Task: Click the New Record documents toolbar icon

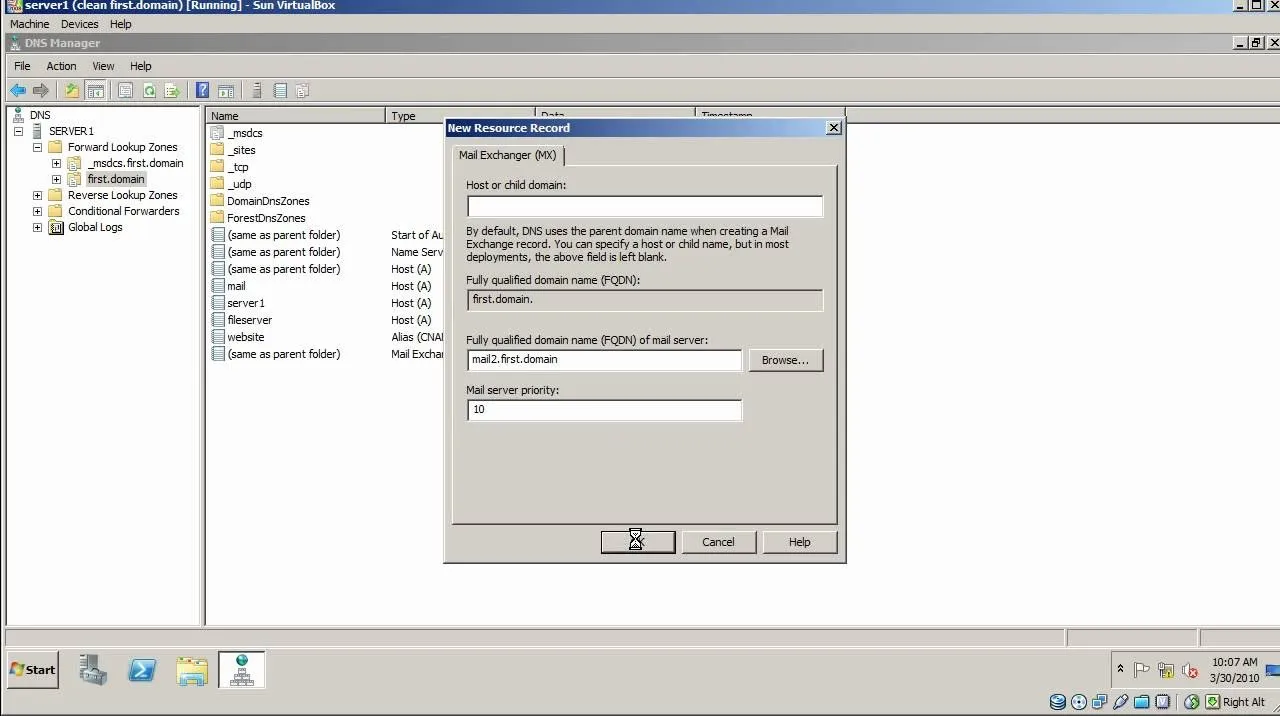Action: tap(302, 91)
